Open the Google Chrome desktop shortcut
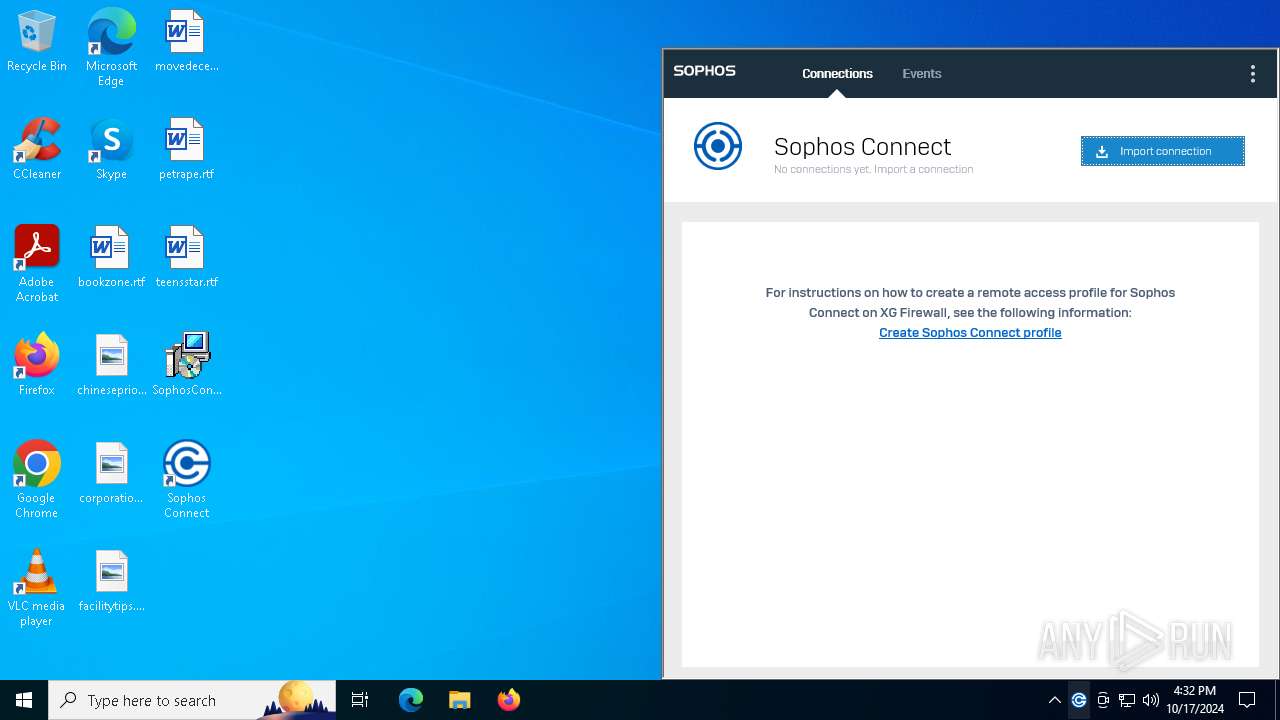 (x=37, y=480)
